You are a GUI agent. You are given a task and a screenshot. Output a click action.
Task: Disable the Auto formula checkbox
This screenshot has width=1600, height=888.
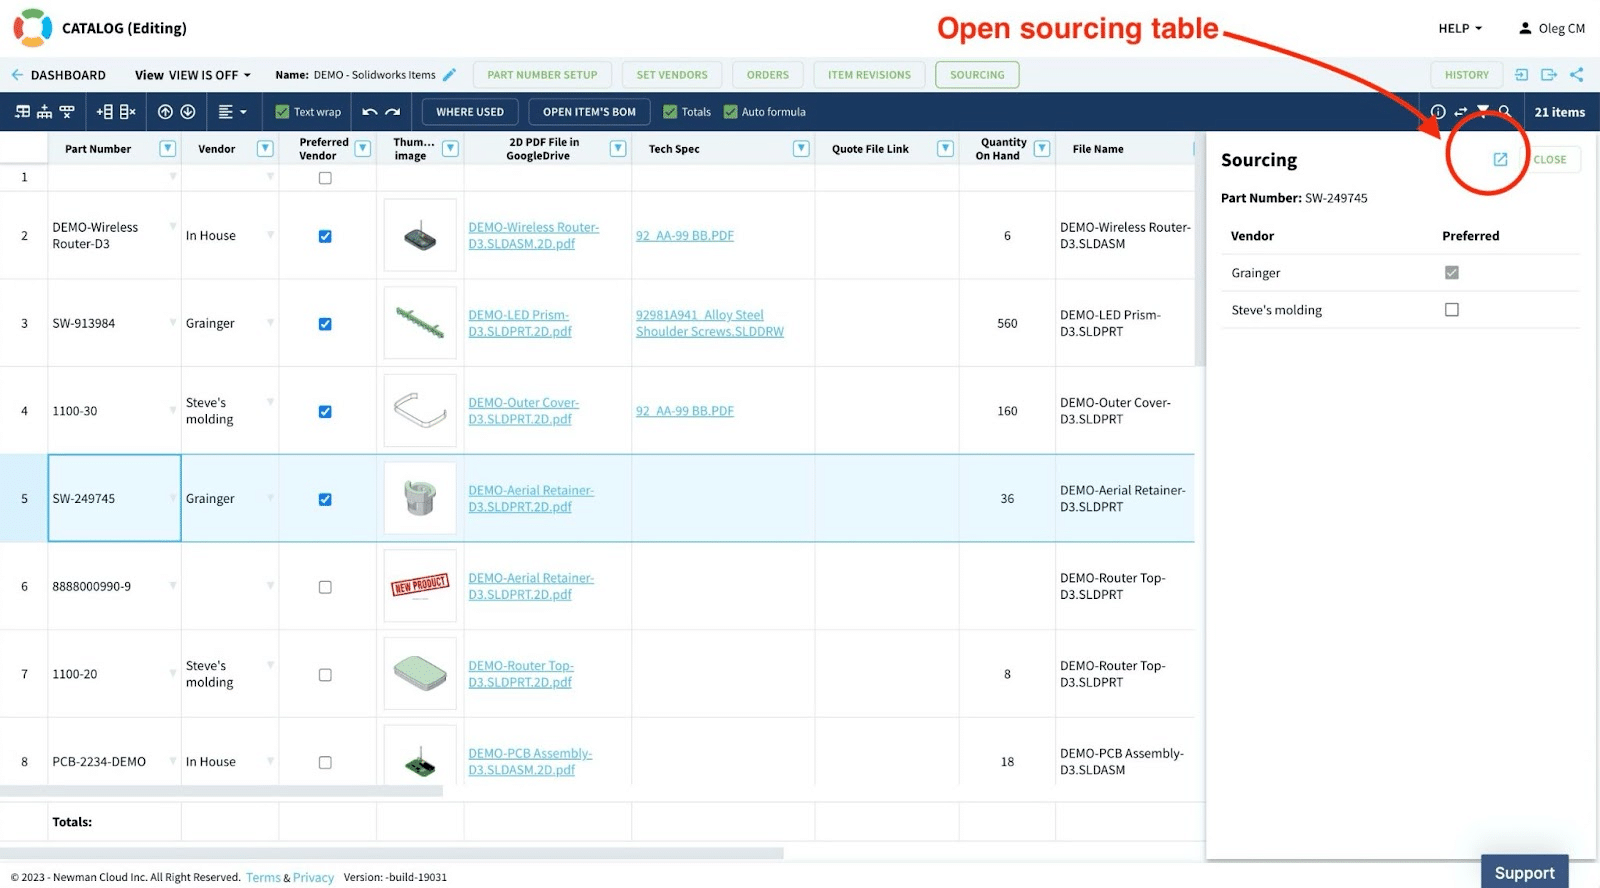tap(730, 112)
